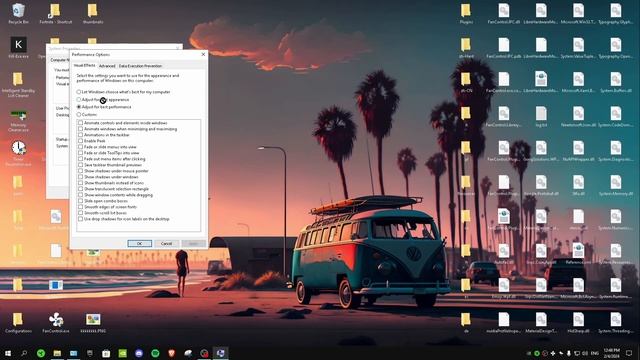Enable 'Show shadows under mouse pointer'
This screenshot has width=640, height=360.
point(80,171)
